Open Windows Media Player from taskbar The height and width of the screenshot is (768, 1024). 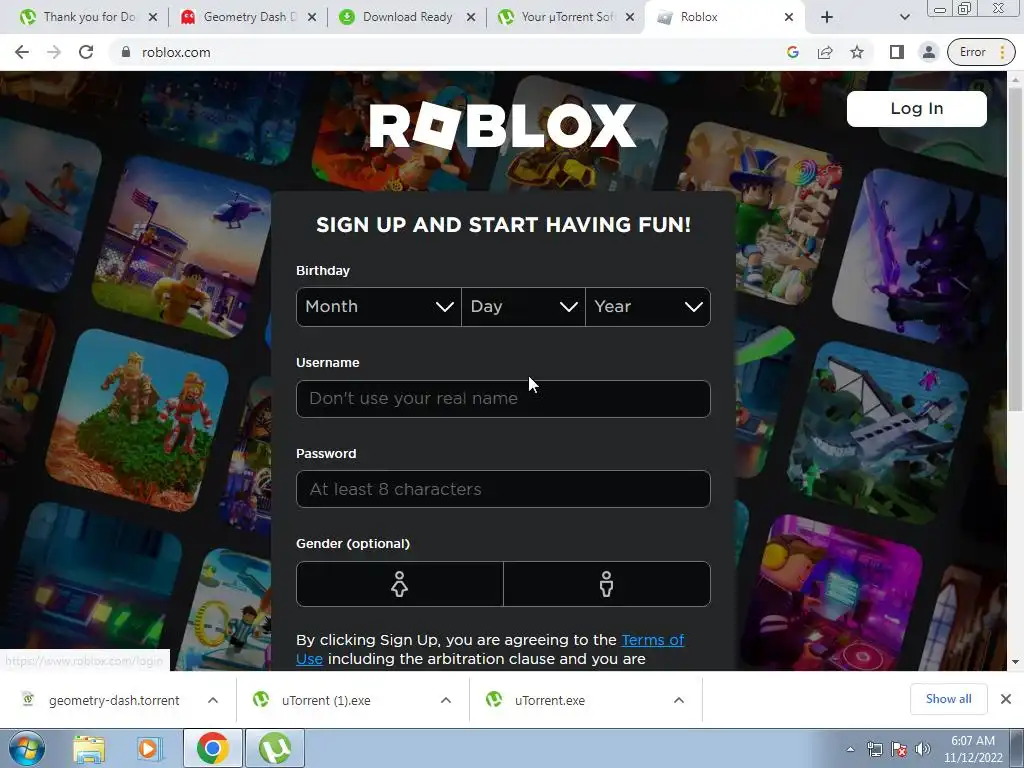coord(148,748)
